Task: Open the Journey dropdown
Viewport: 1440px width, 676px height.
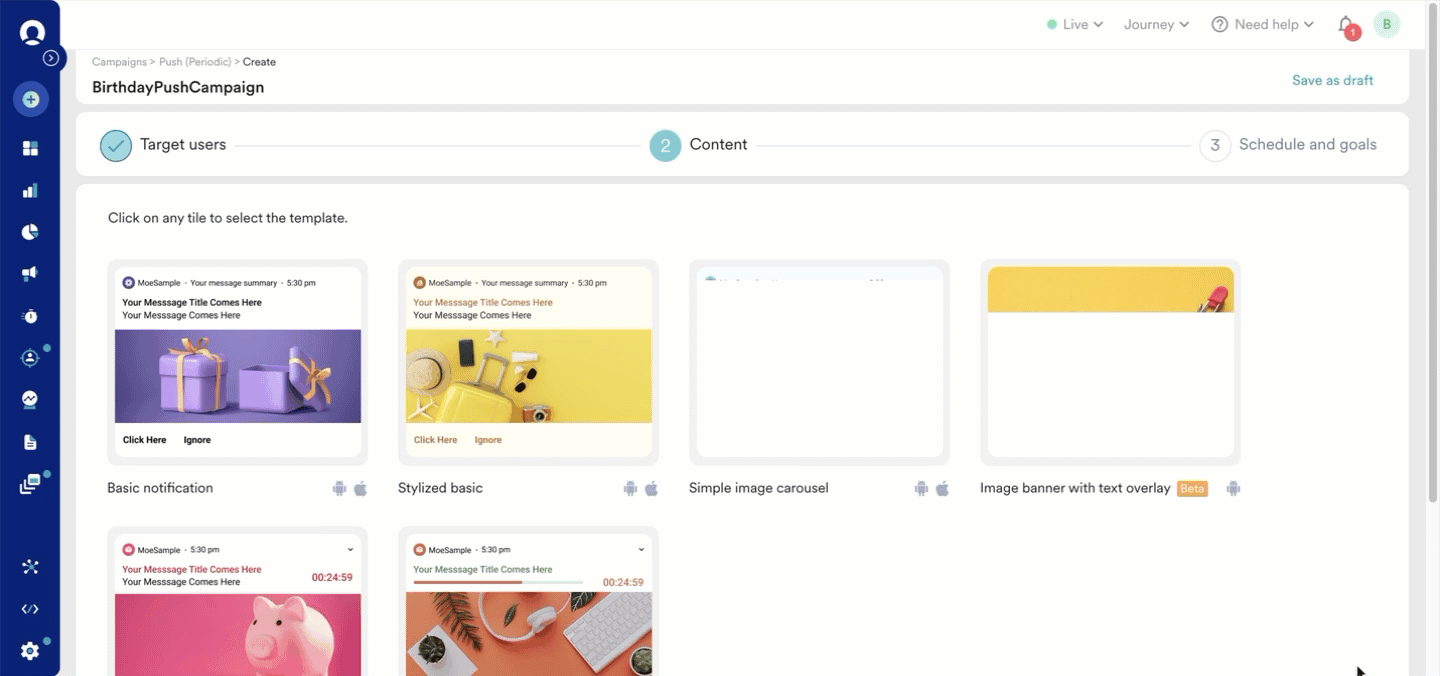Action: [1157, 25]
